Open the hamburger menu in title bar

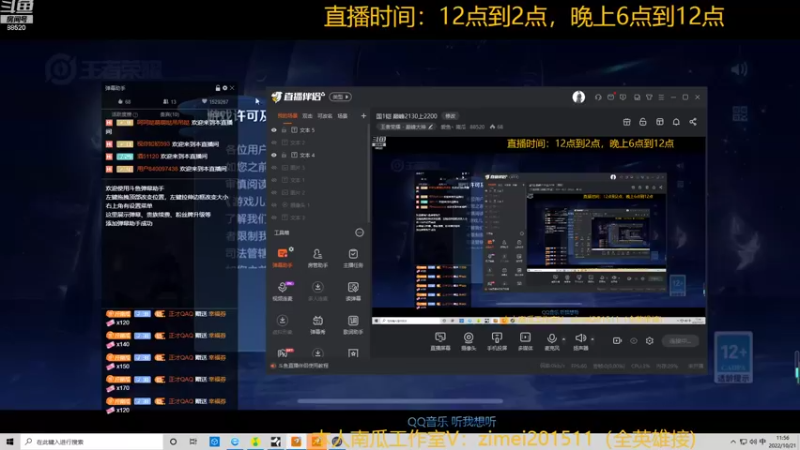point(661,97)
